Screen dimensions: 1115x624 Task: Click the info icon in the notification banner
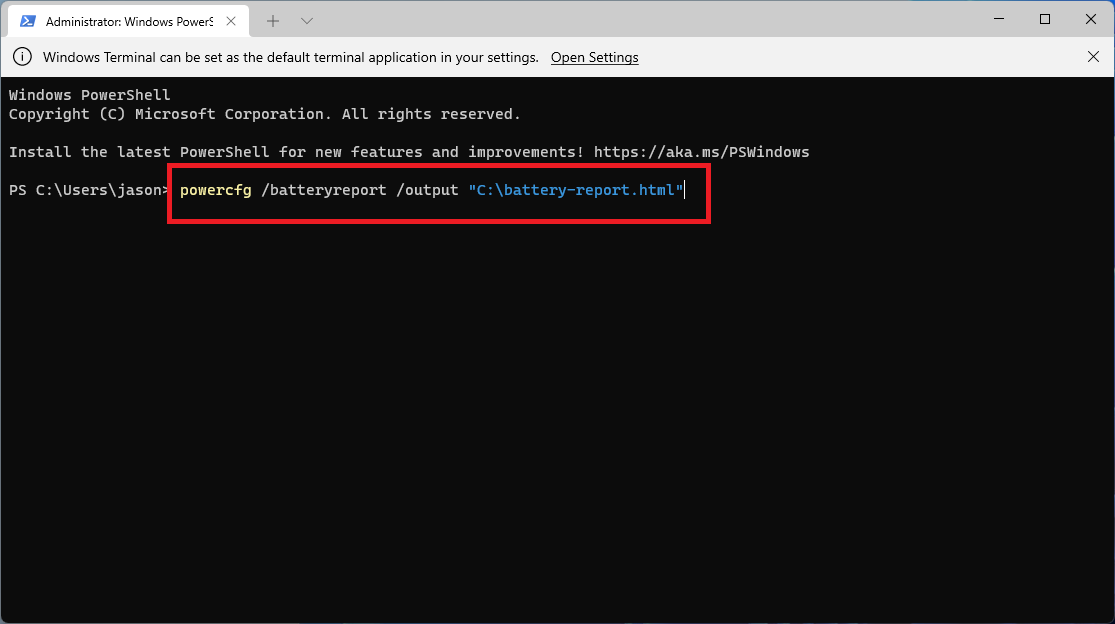(22, 57)
